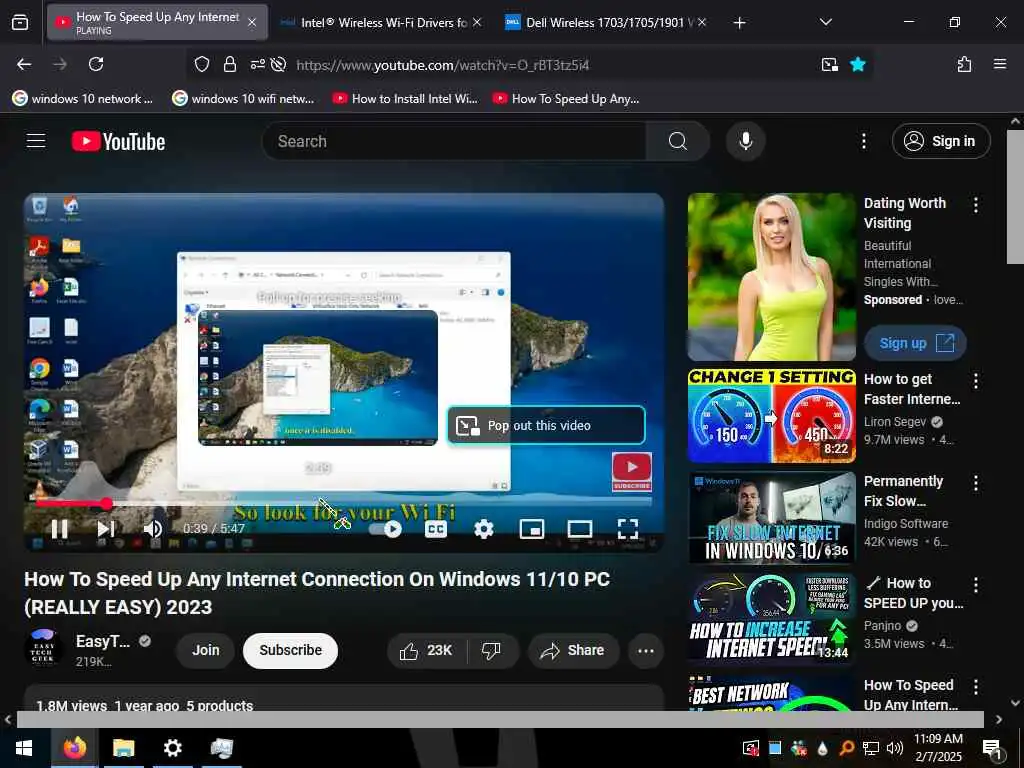Screen dimensions: 1024x768
Task: Open Settings gear on taskbar
Action: [172, 748]
